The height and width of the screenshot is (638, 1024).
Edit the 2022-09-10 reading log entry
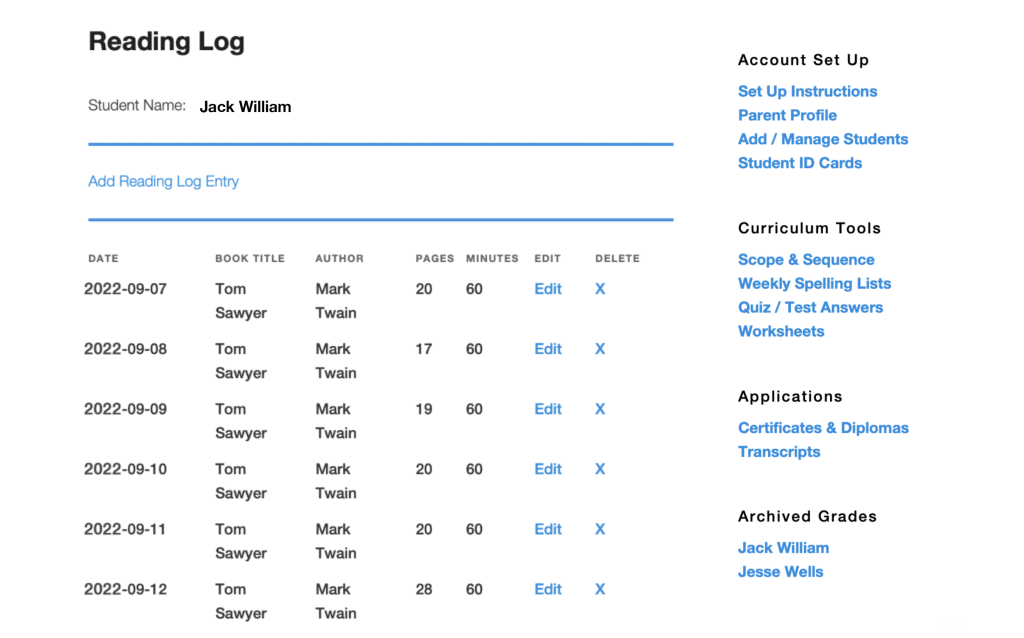tap(547, 469)
